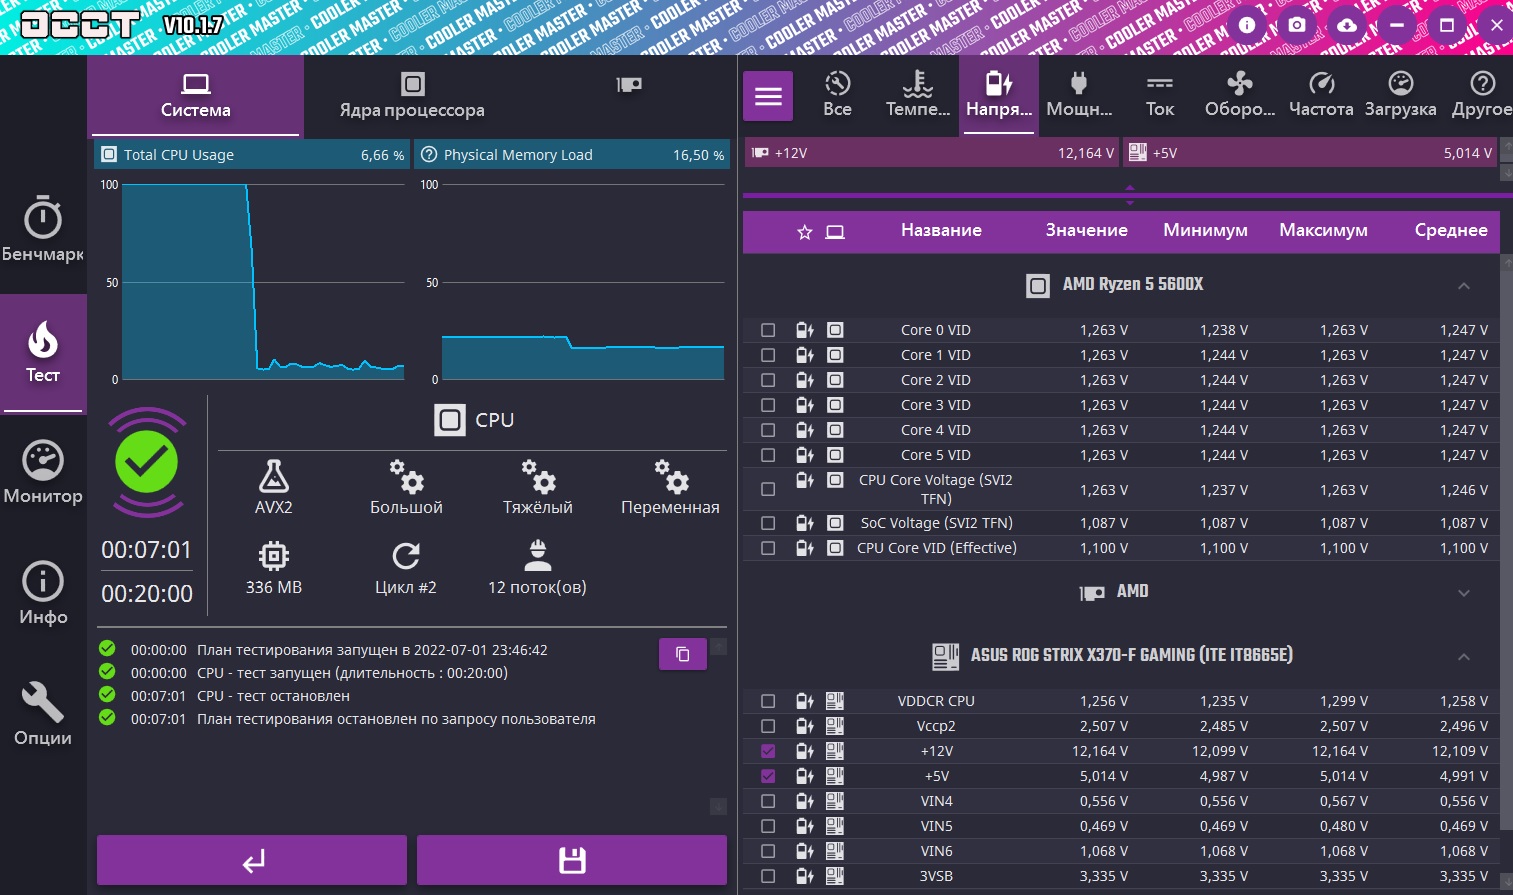
Task: Uncheck the +12V sensor checkbox
Action: click(x=768, y=751)
